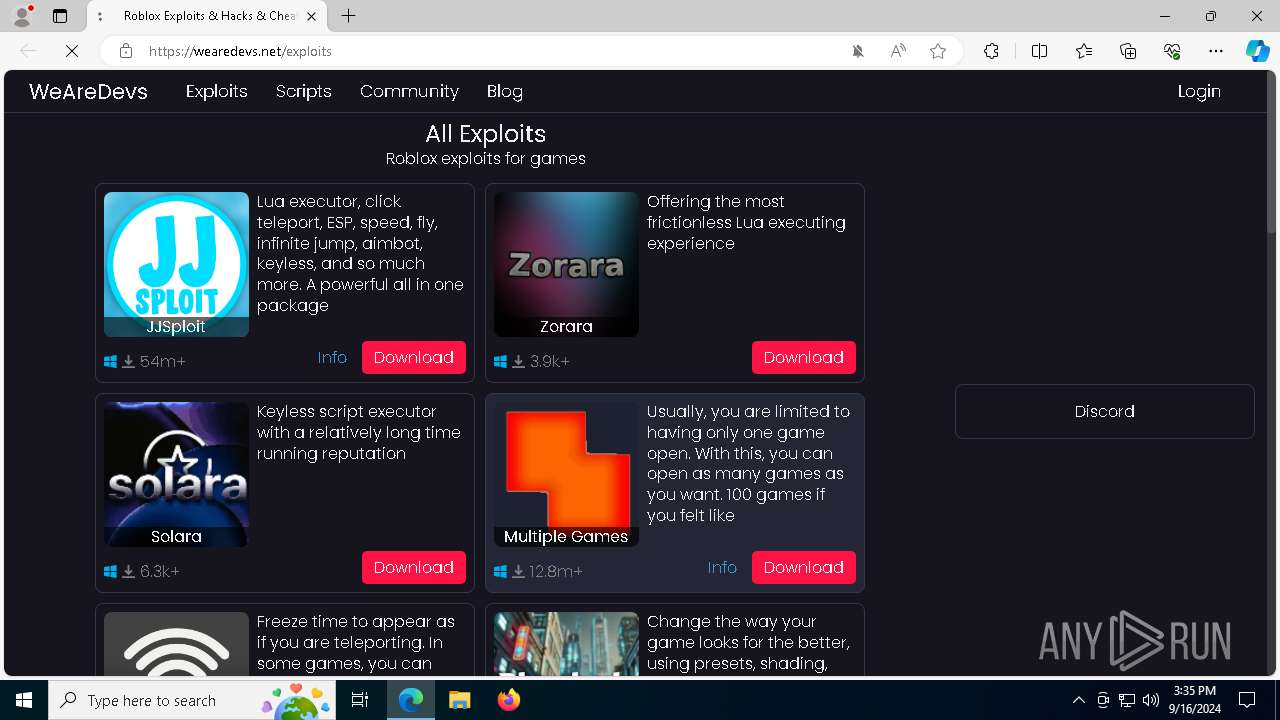The height and width of the screenshot is (720, 1280).
Task: Click the taskbar search box
Action: (x=193, y=700)
